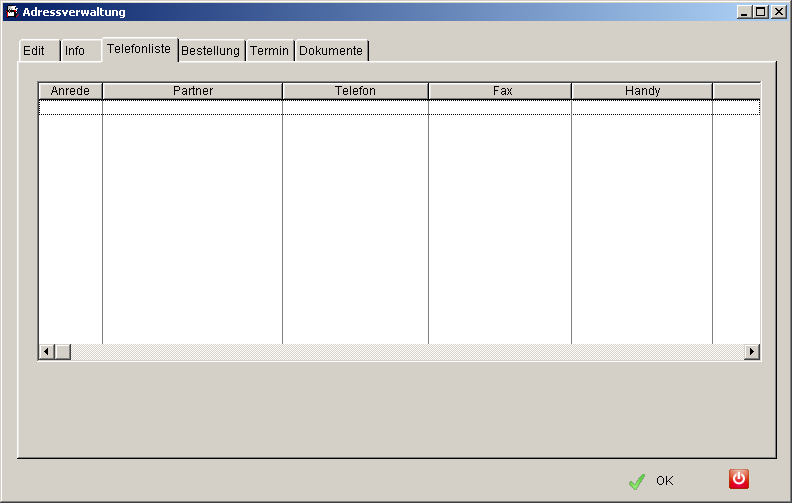Click the right scroll arrow of the table
The image size is (792, 503).
[752, 351]
